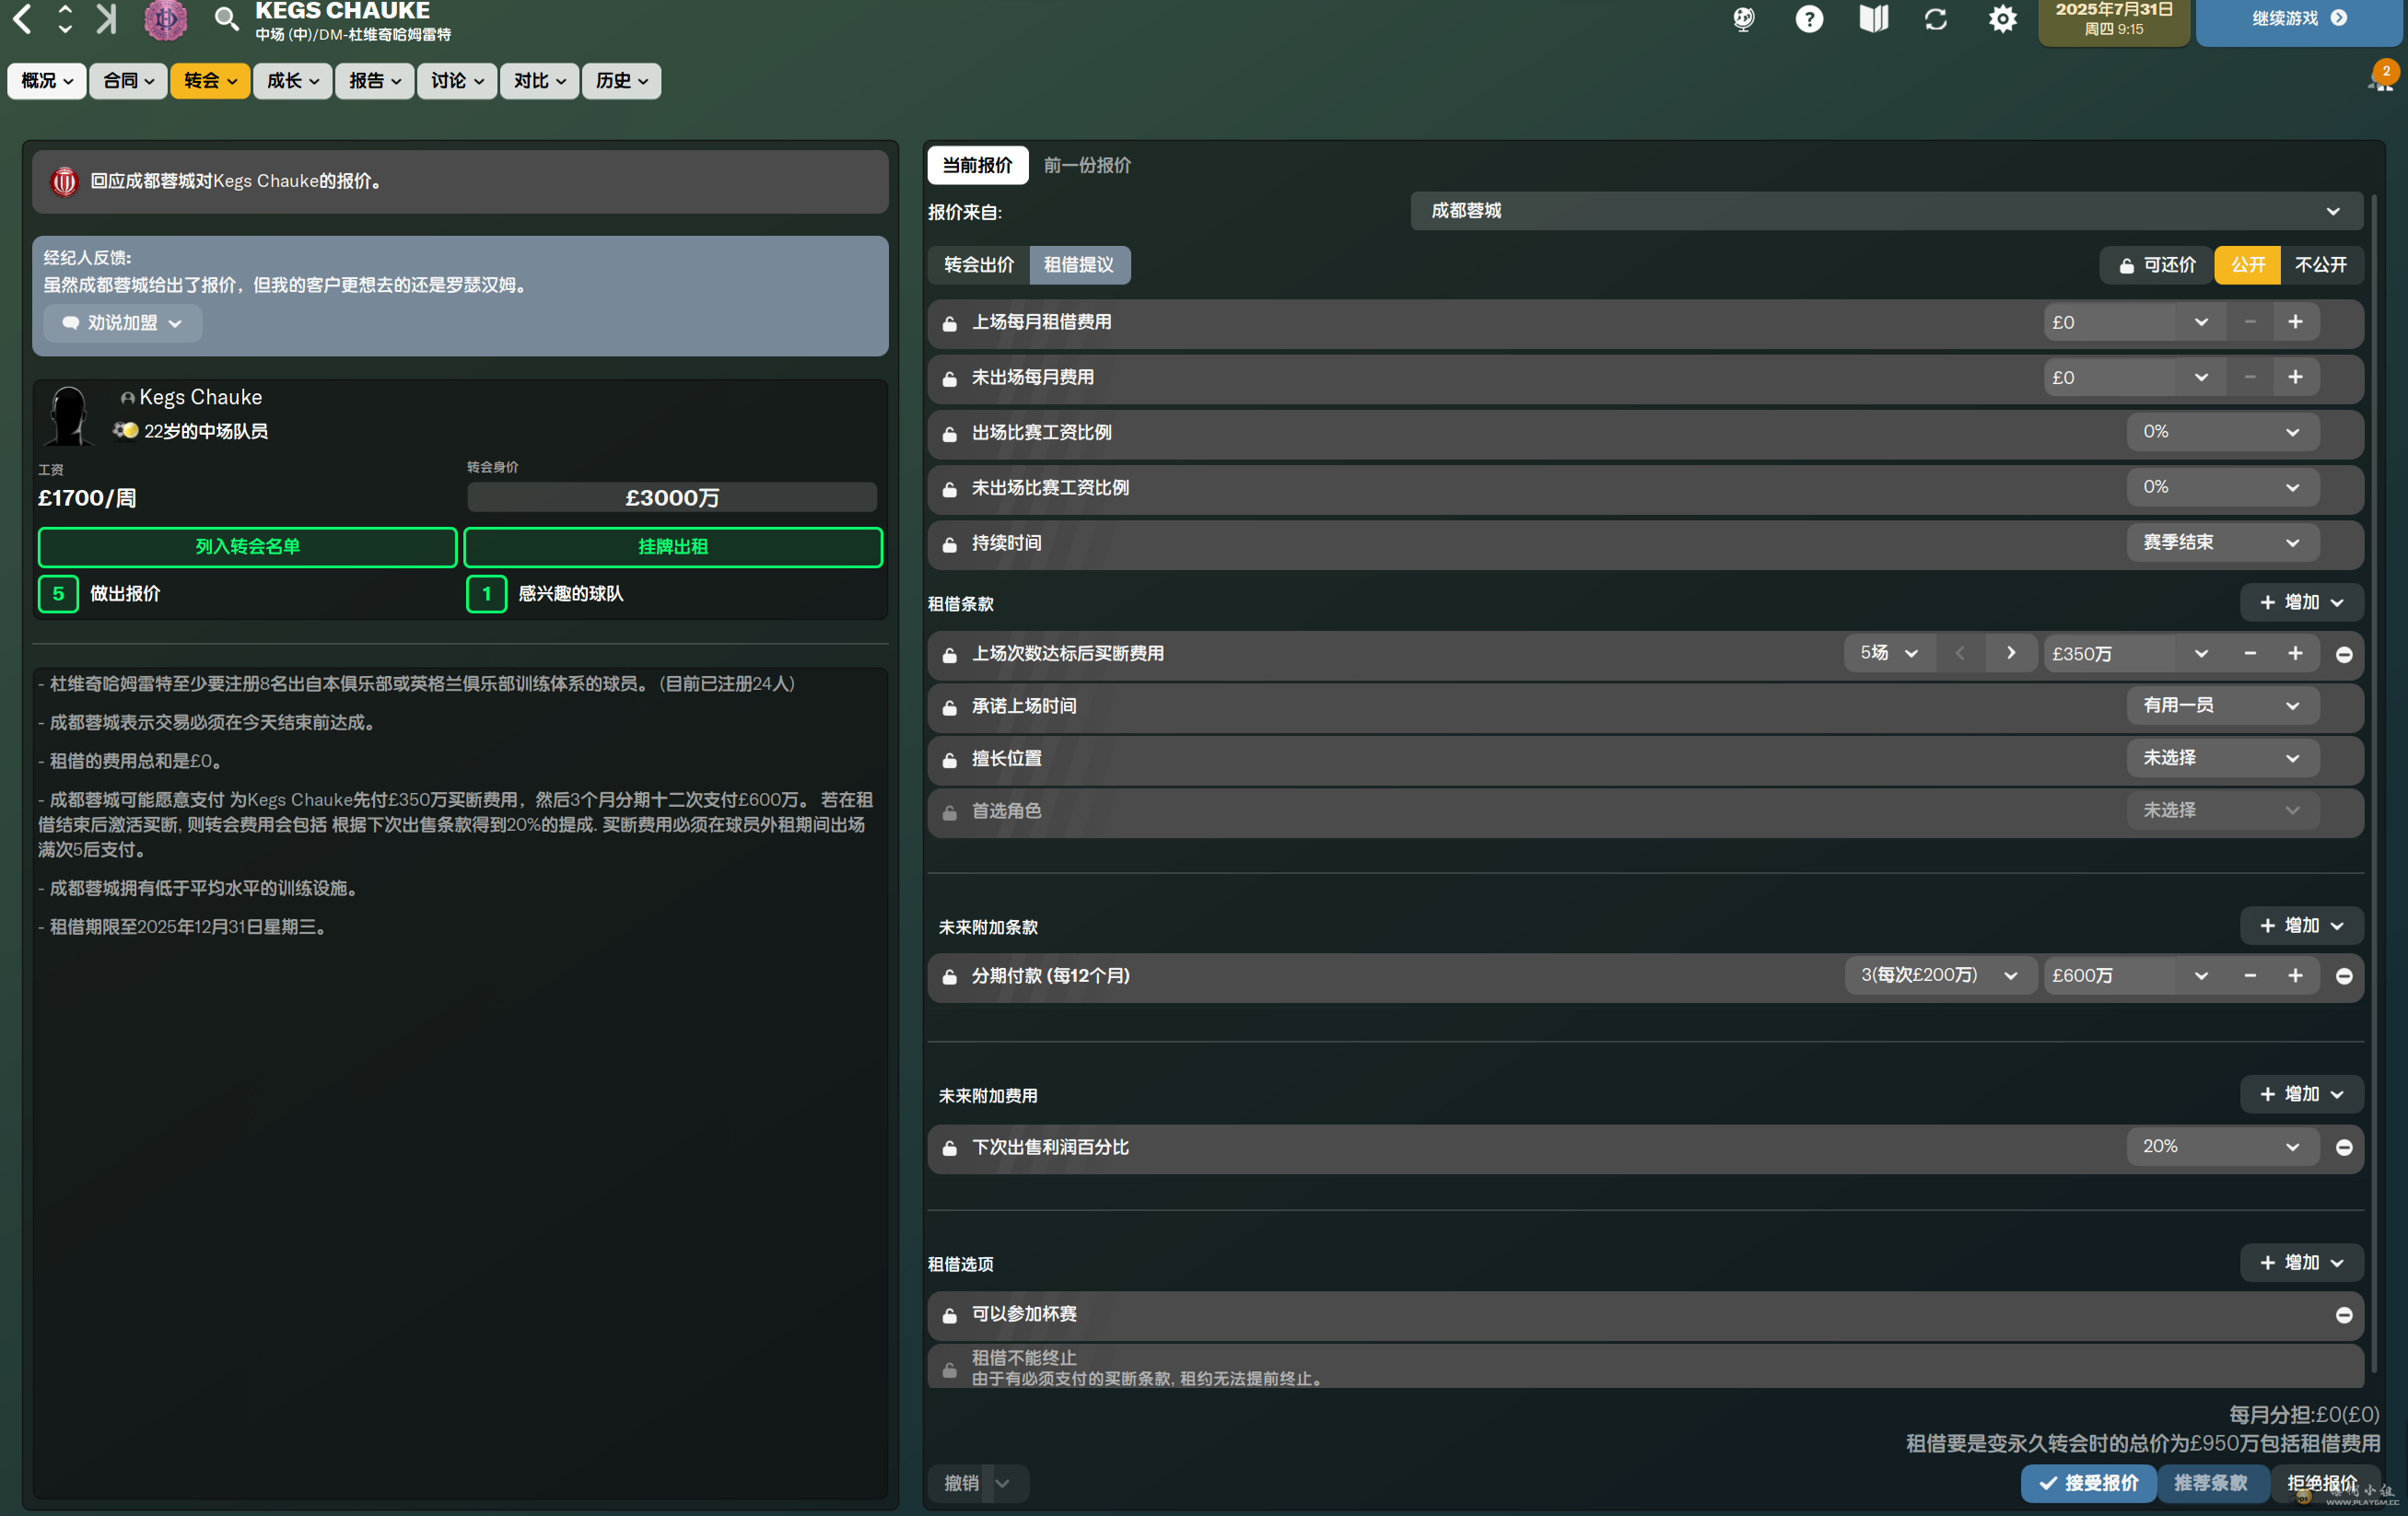Click 列入转会名单 button
The image size is (2408, 1516).
click(247, 547)
